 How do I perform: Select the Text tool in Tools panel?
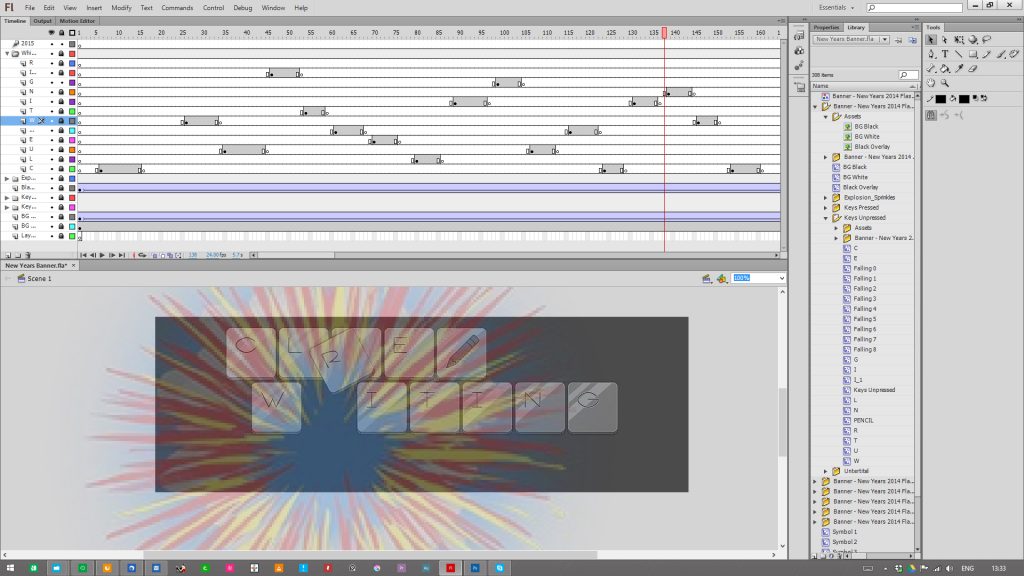(944, 54)
